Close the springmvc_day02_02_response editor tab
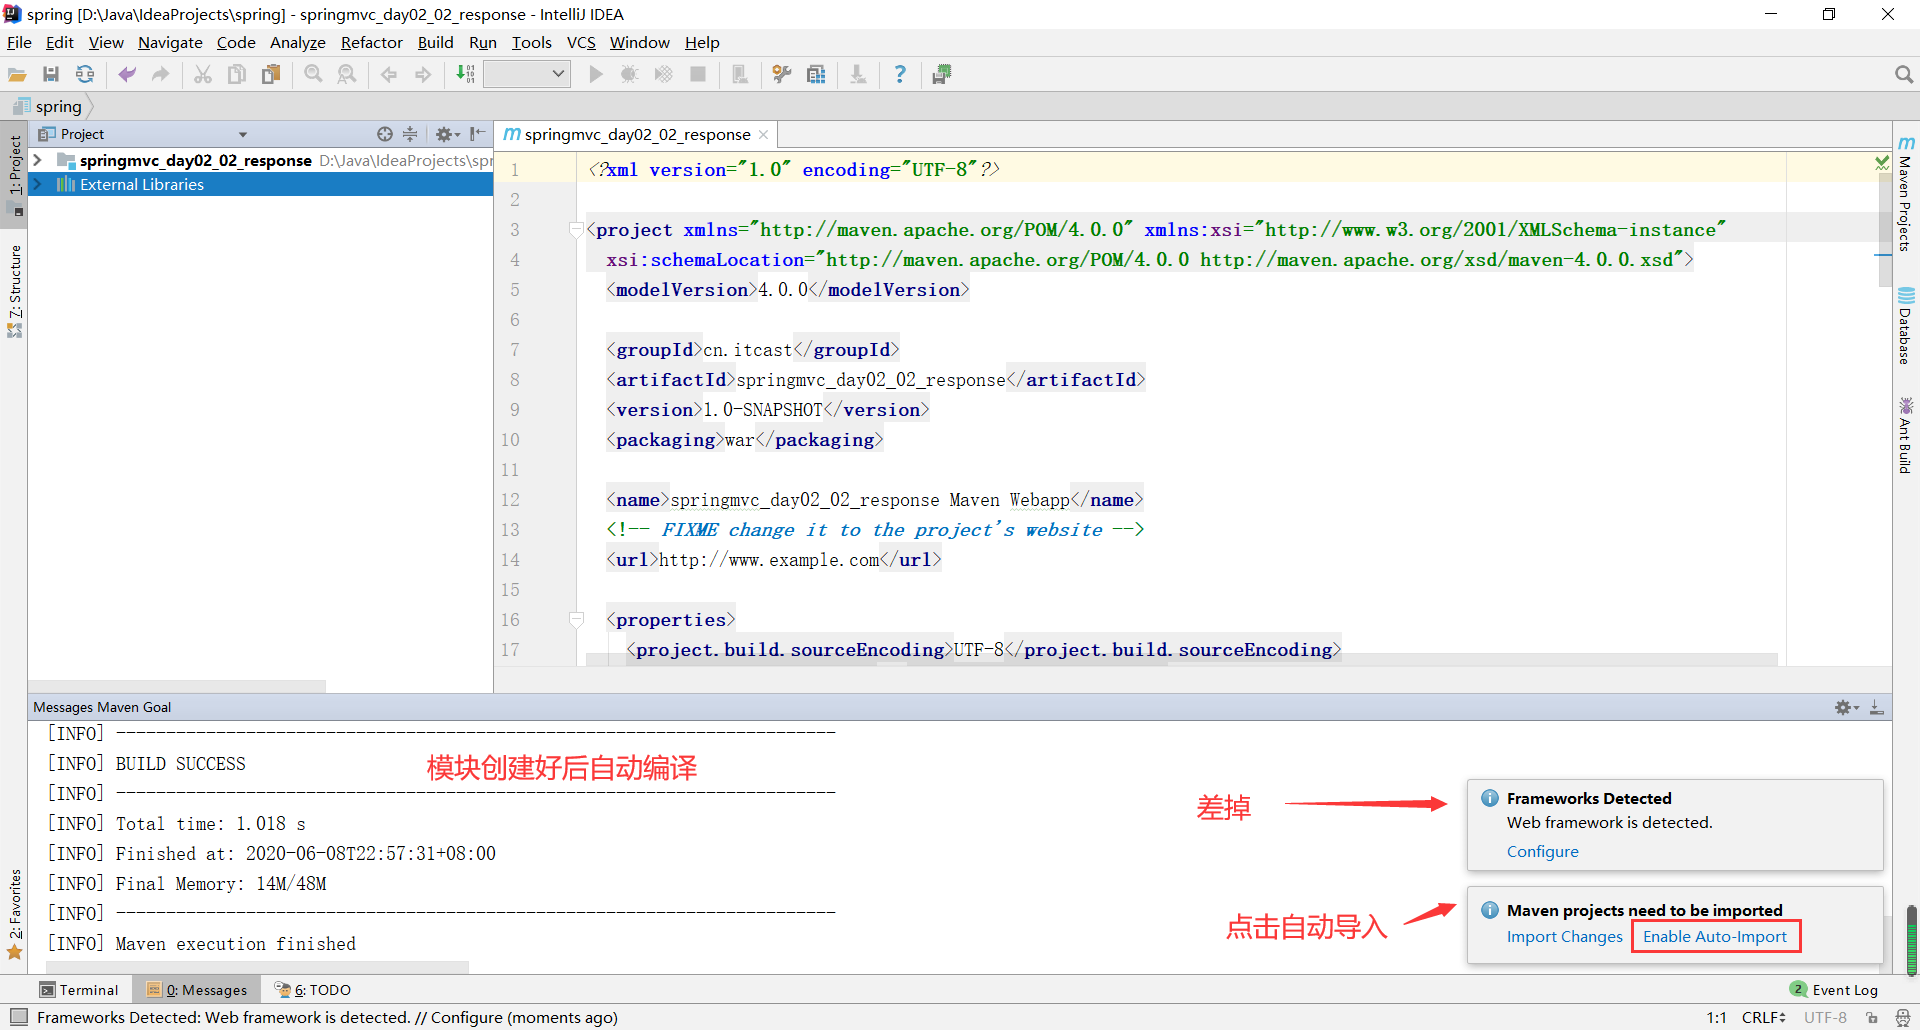The width and height of the screenshot is (1920, 1030). click(764, 134)
